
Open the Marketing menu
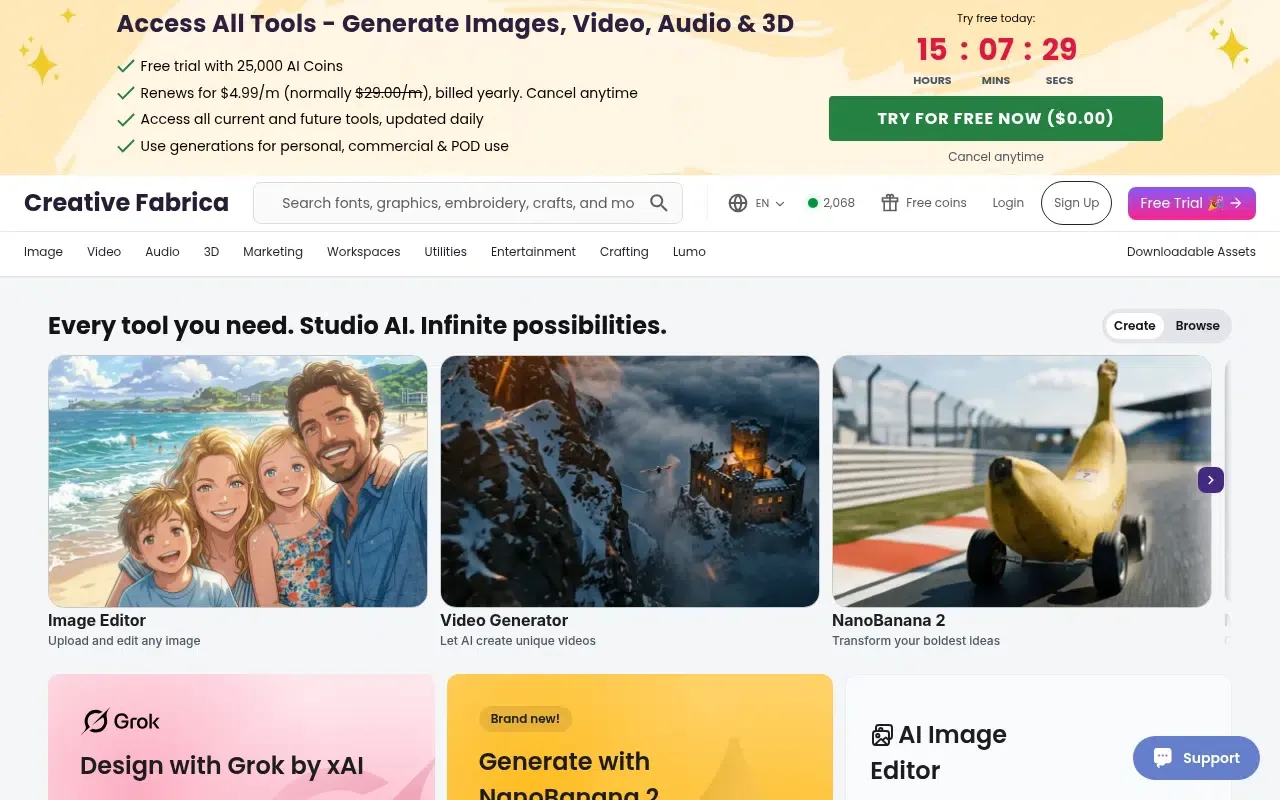[x=273, y=252]
